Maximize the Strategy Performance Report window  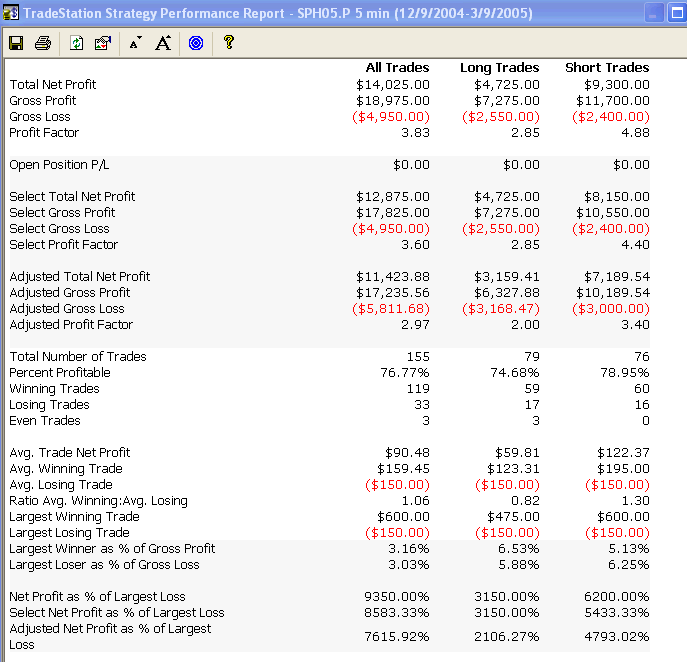pos(676,13)
